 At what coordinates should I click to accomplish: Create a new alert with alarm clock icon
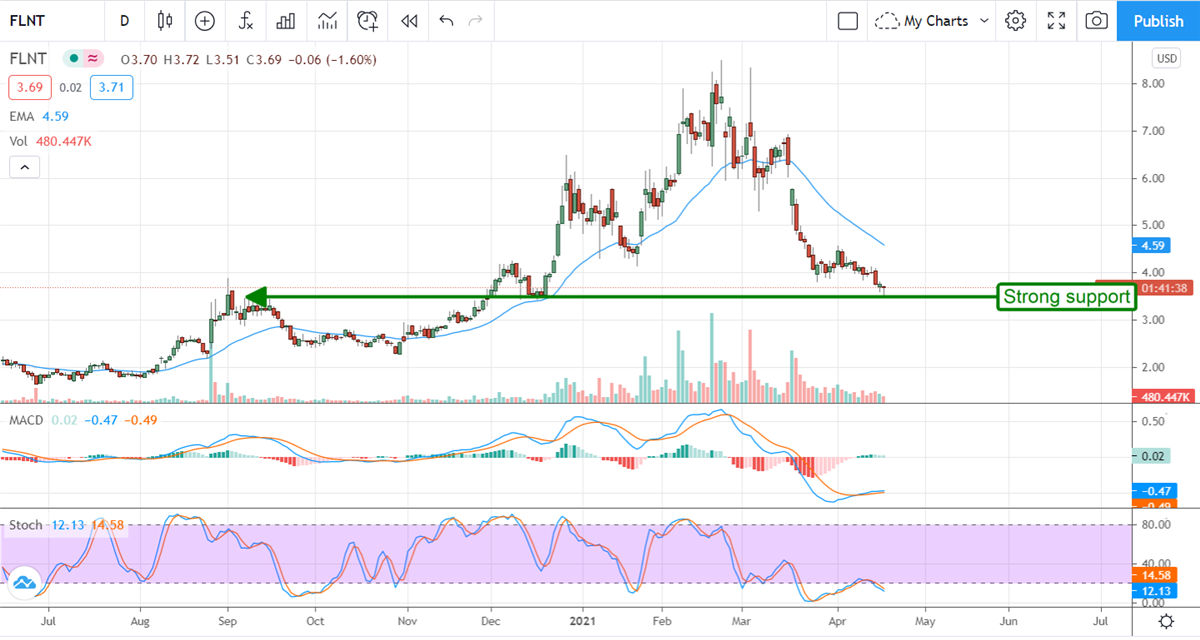368,20
